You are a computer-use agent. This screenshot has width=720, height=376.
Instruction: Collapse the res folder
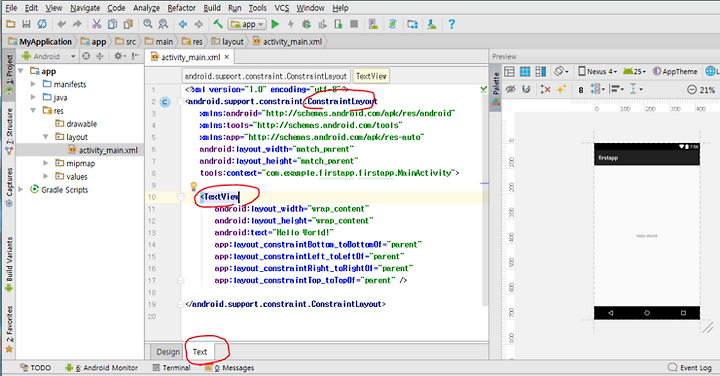coord(33,111)
